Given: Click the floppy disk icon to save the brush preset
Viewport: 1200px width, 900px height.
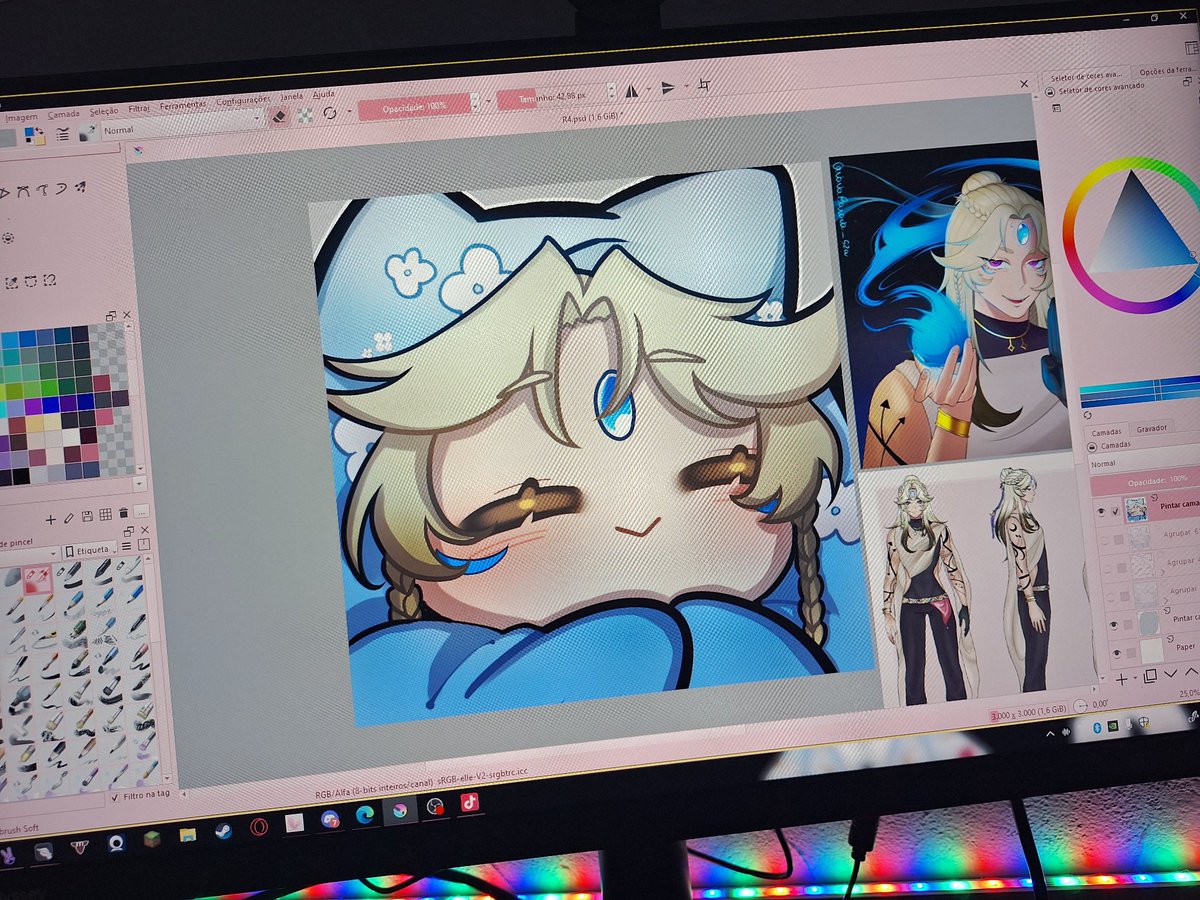Looking at the screenshot, I should click(87, 516).
